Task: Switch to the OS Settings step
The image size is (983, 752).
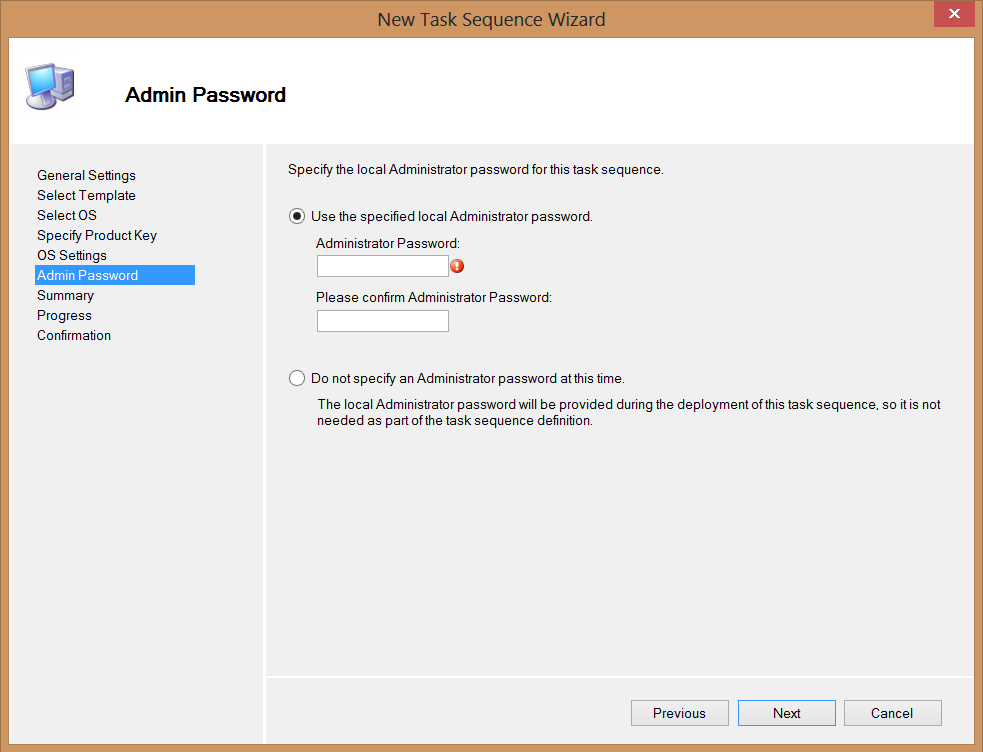Action: coord(72,255)
